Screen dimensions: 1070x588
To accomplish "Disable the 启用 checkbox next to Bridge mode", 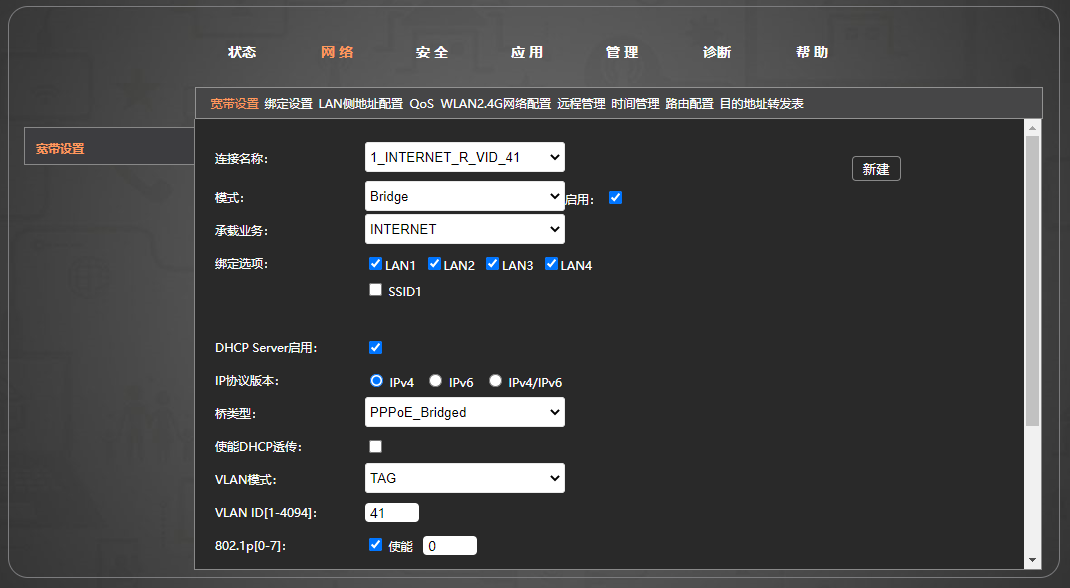I will pyautogui.click(x=615, y=197).
